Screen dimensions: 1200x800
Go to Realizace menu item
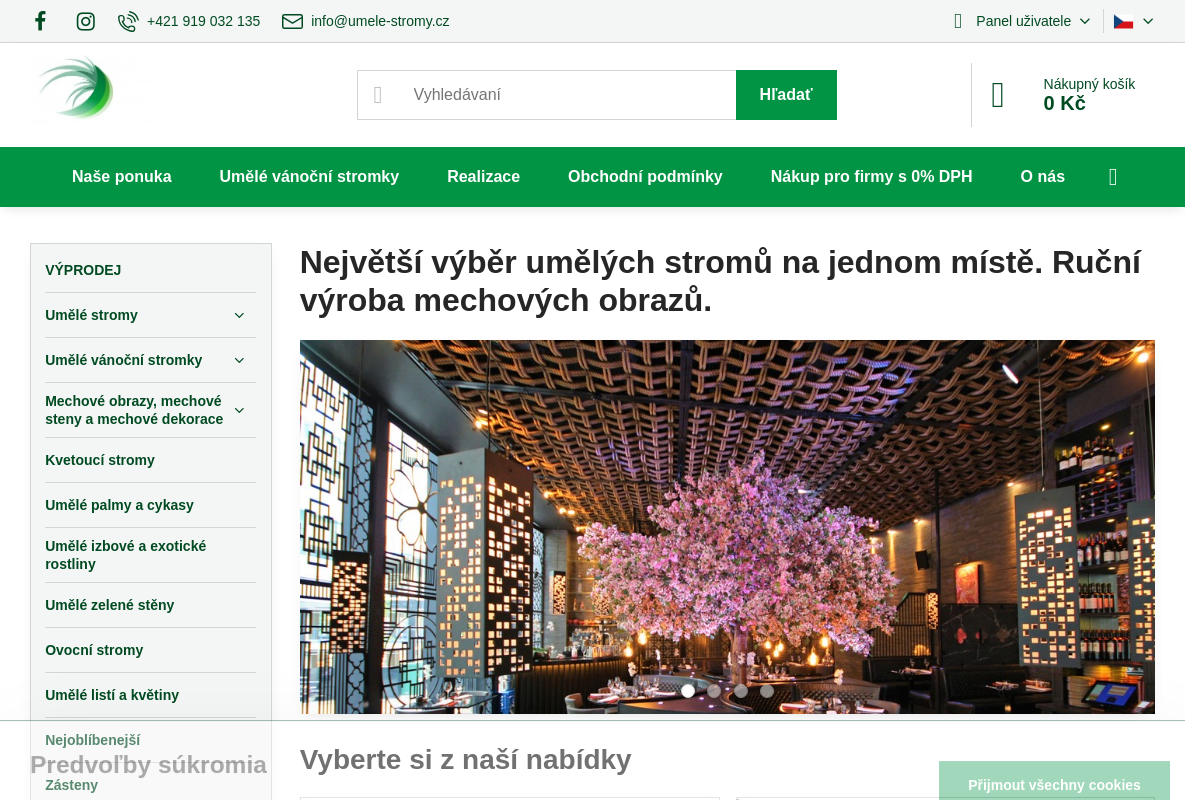coord(483,177)
